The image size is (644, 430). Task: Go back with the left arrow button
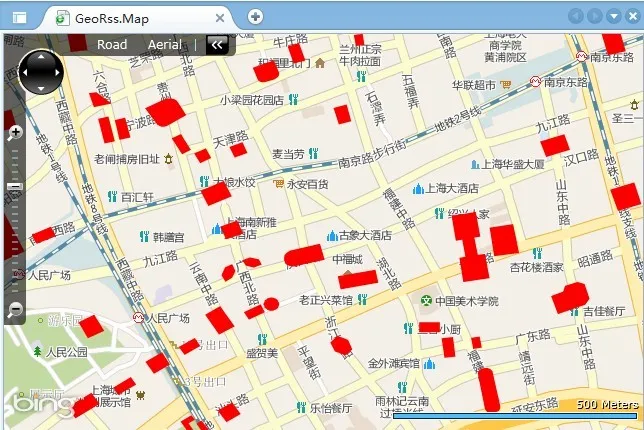[x=576, y=16]
